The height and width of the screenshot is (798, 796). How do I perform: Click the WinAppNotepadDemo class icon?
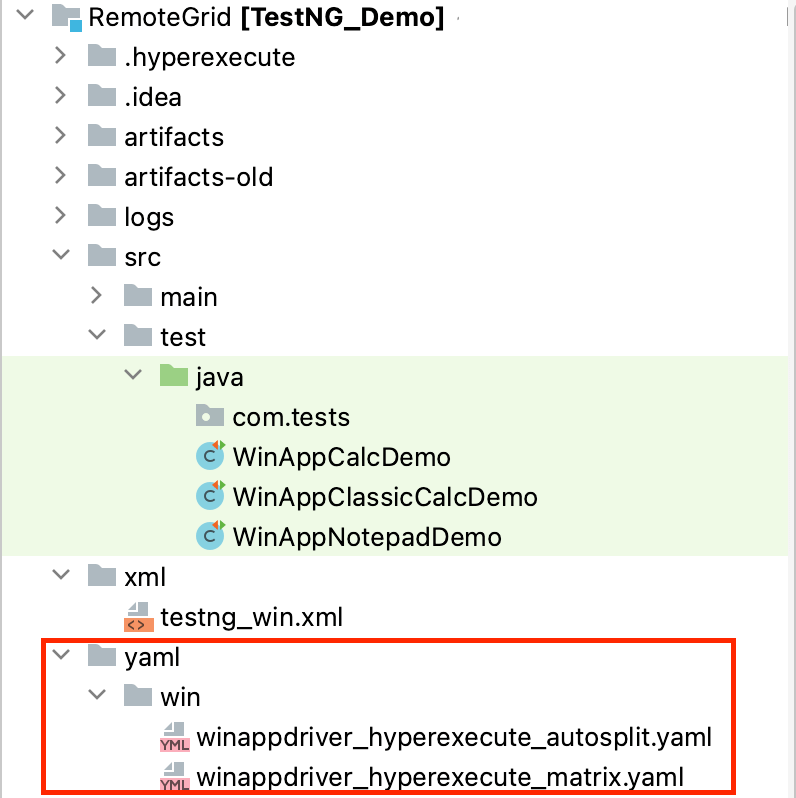[x=210, y=537]
